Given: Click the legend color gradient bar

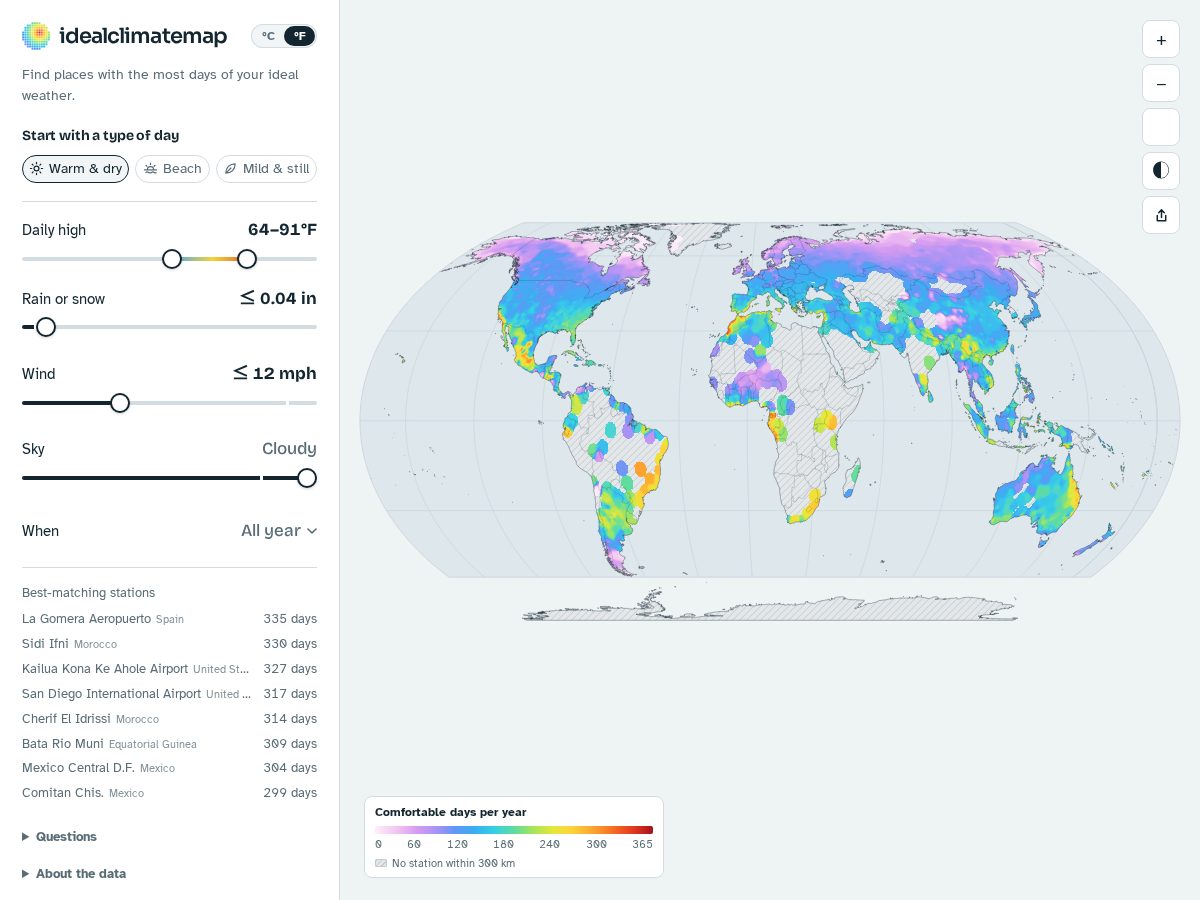Looking at the screenshot, I should (514, 830).
